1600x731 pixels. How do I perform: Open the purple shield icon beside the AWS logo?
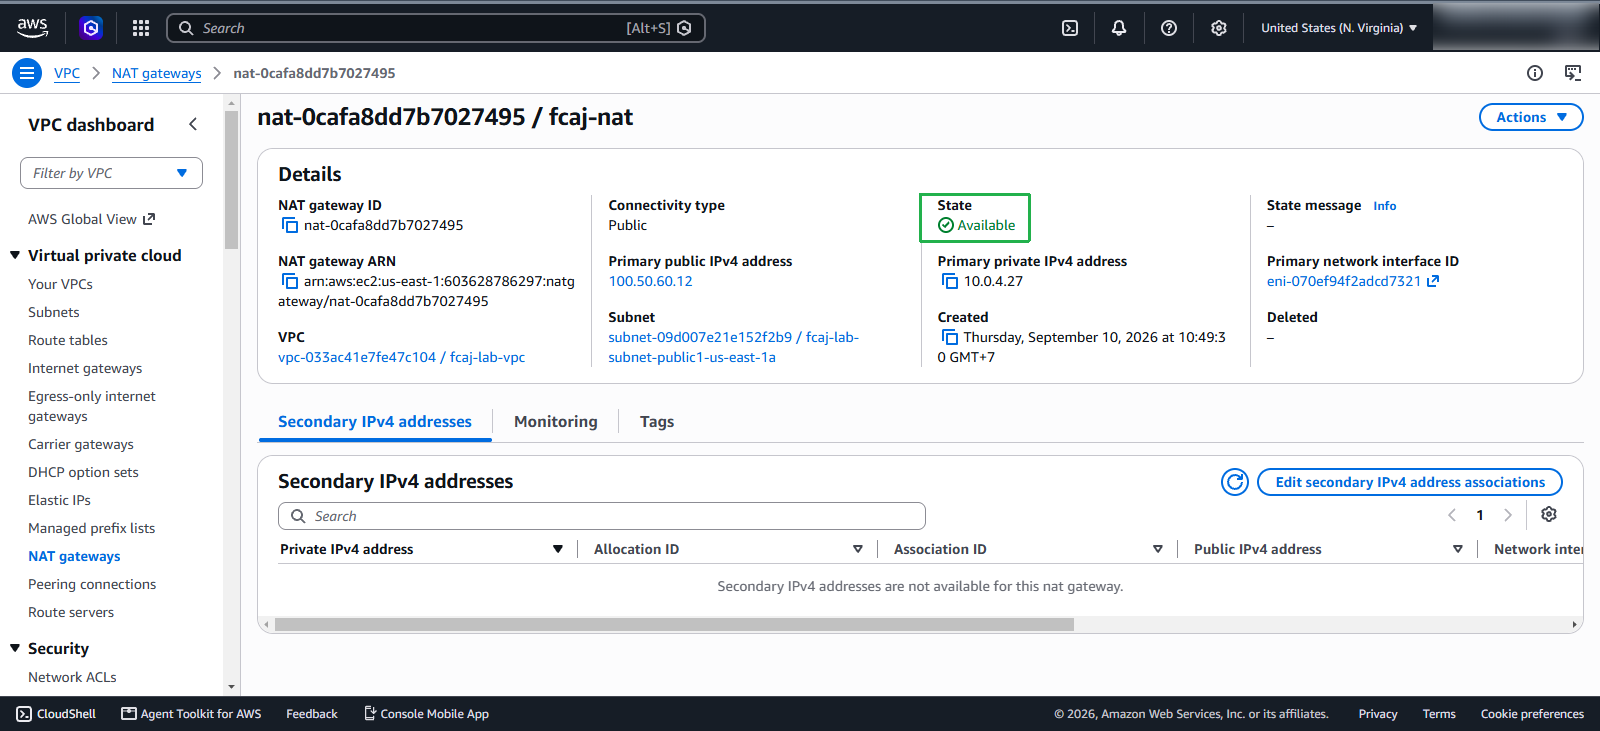pyautogui.click(x=91, y=28)
